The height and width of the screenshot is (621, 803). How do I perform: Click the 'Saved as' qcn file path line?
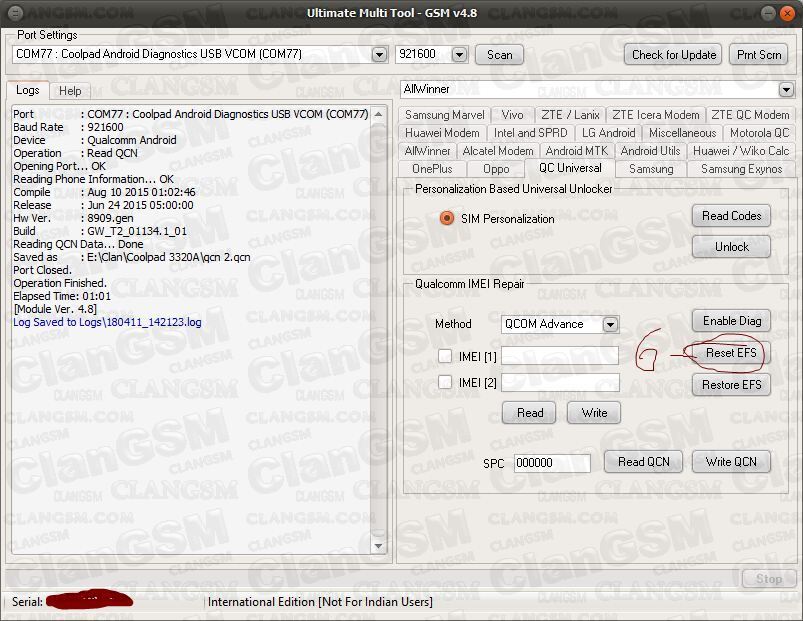(x=132, y=257)
